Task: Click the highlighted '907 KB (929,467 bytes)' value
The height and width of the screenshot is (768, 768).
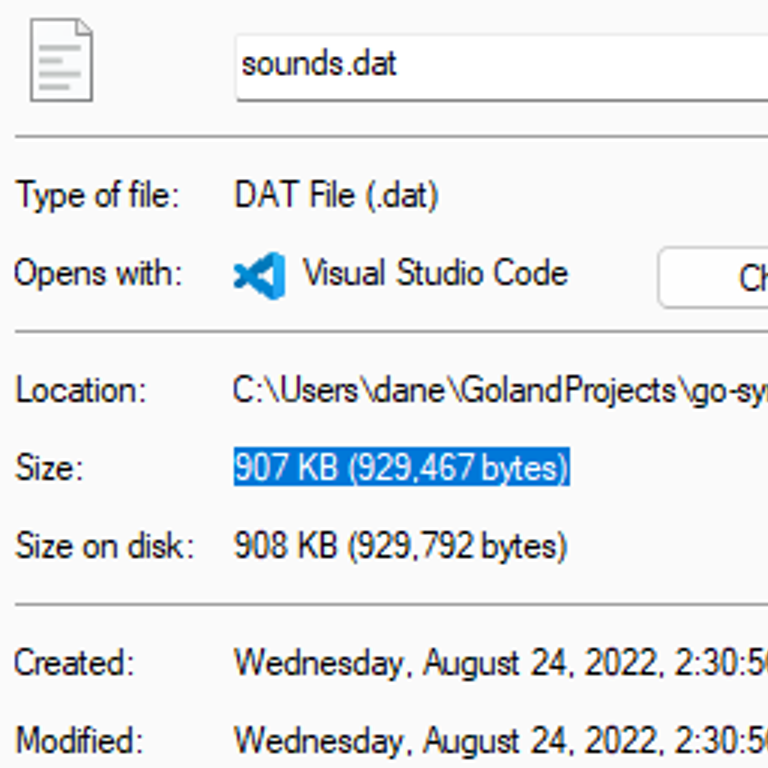Action: (x=402, y=467)
